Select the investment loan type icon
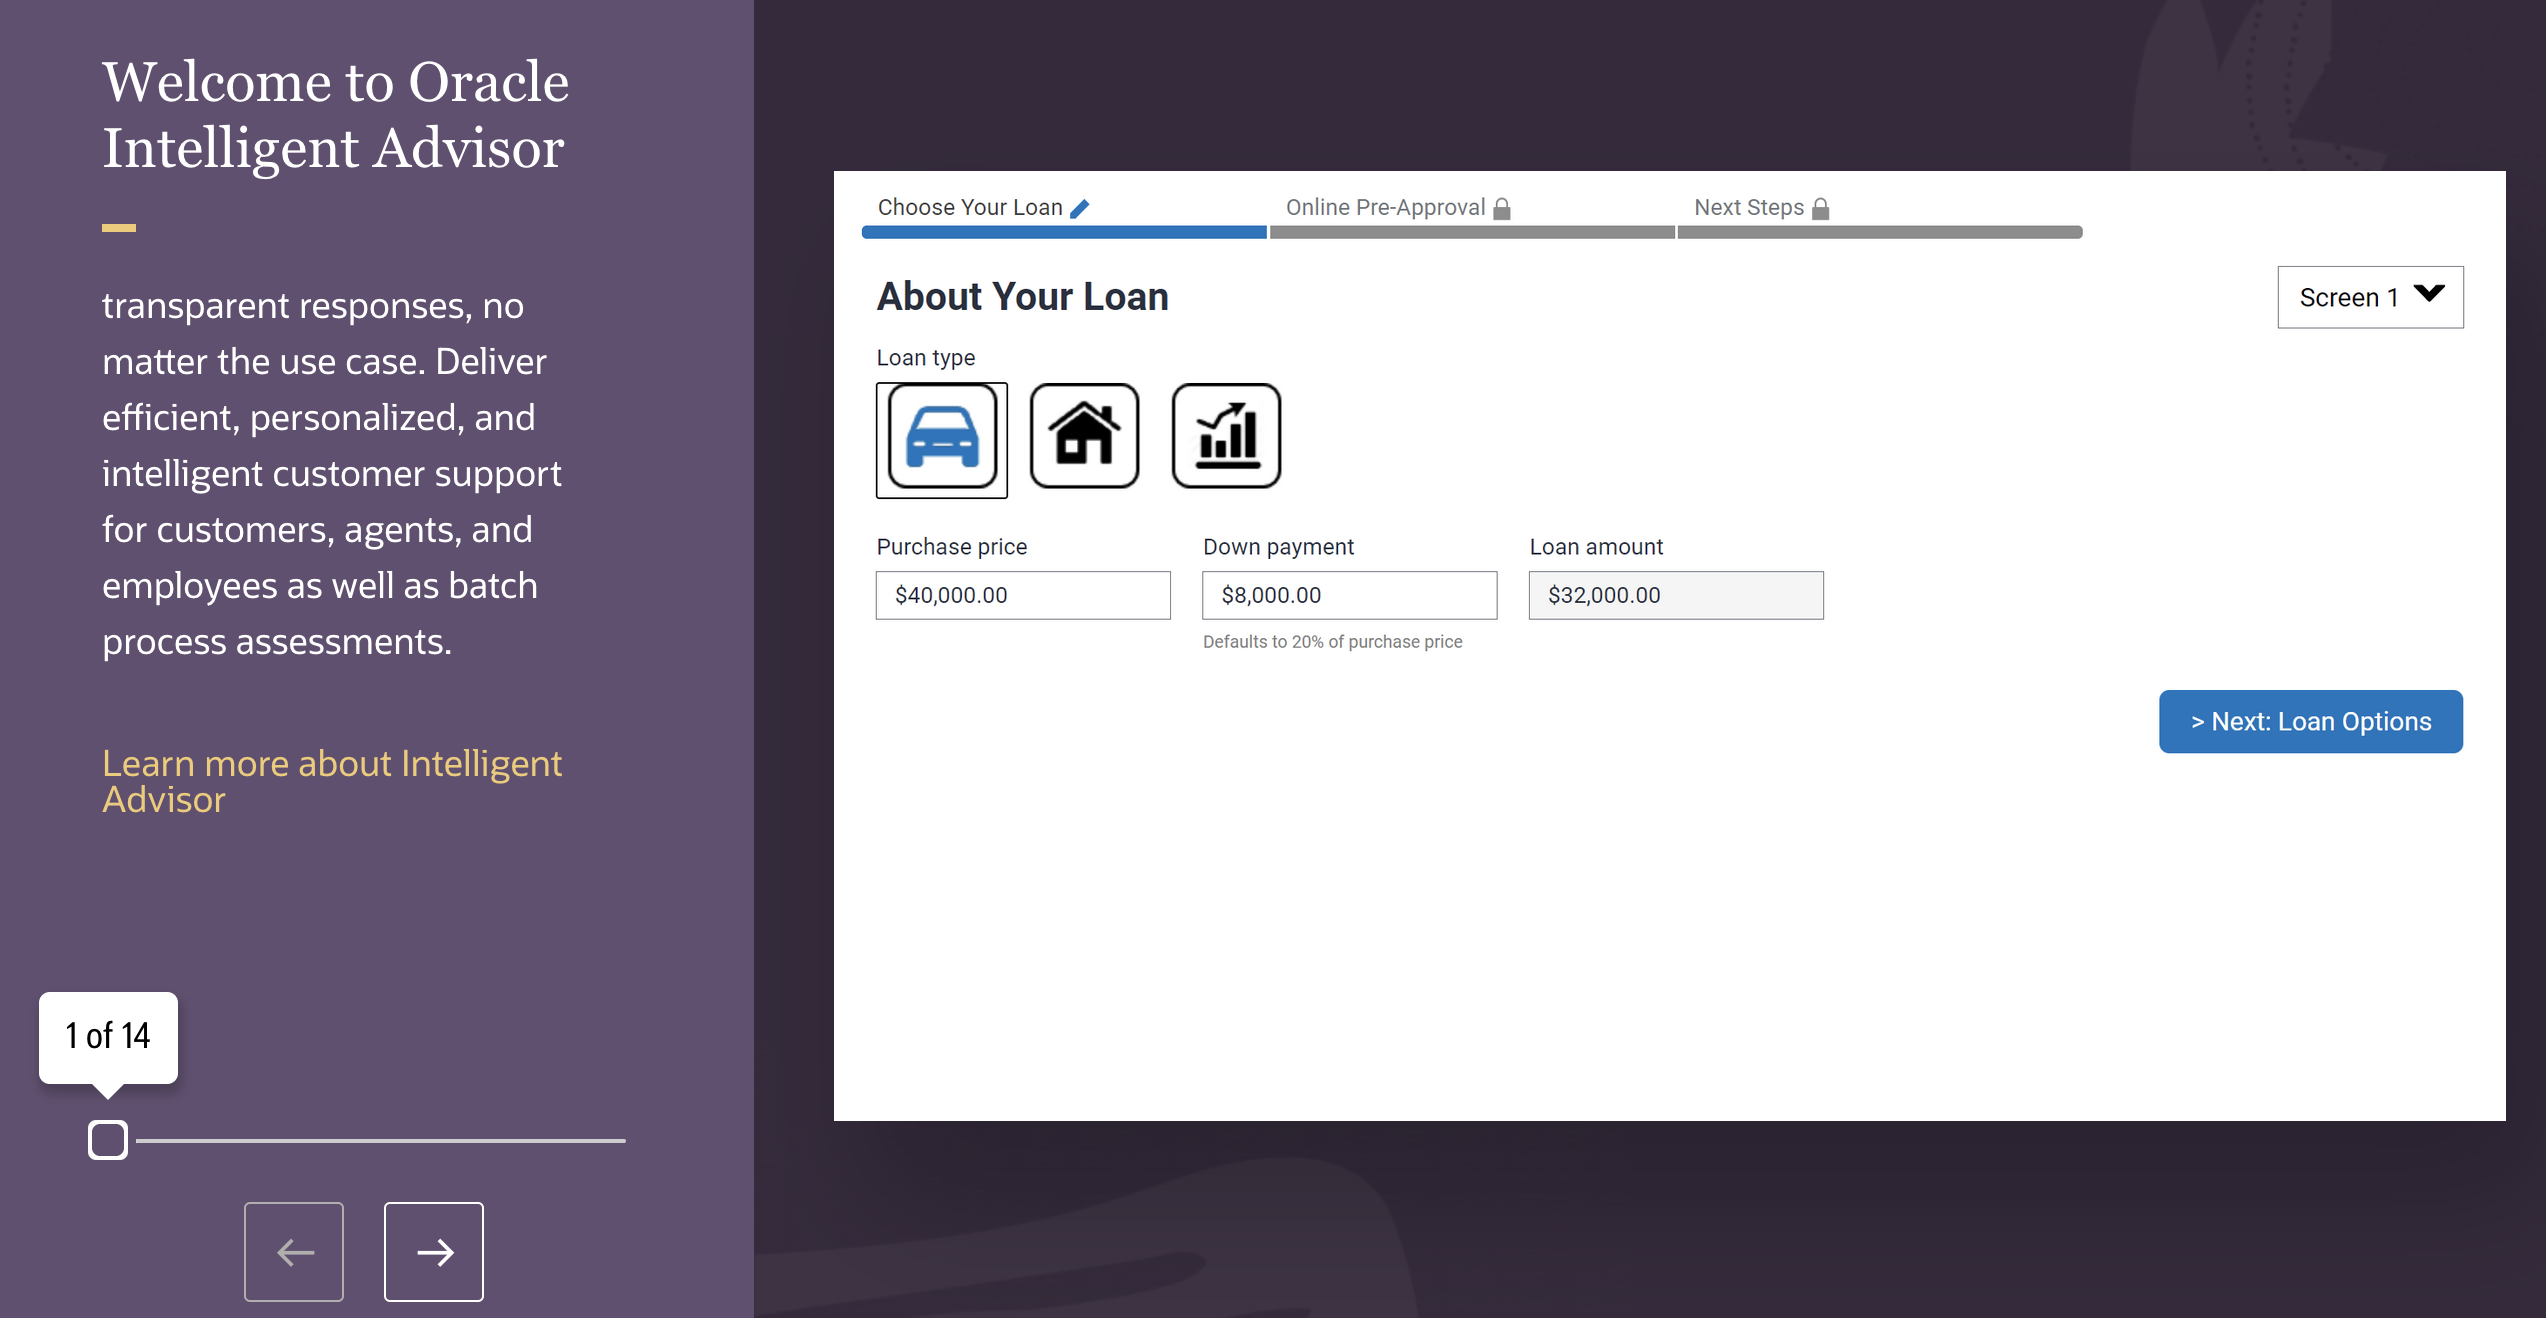 point(1226,435)
